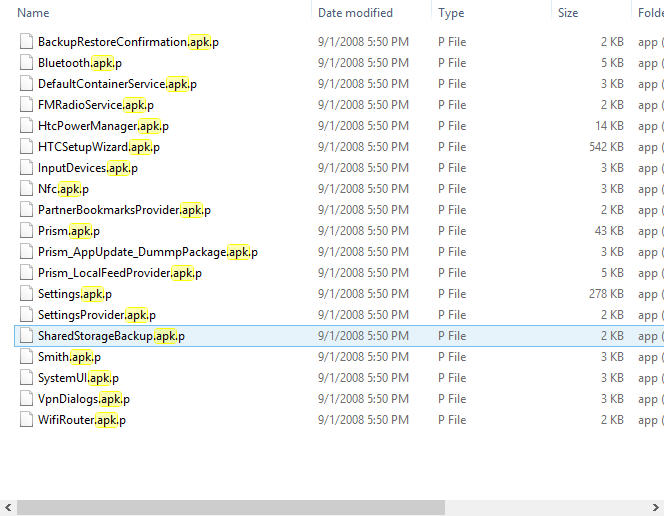Image resolution: width=664 pixels, height=516 pixels.
Task: Select the Prism.apk.p file icon
Action: pyautogui.click(x=26, y=231)
